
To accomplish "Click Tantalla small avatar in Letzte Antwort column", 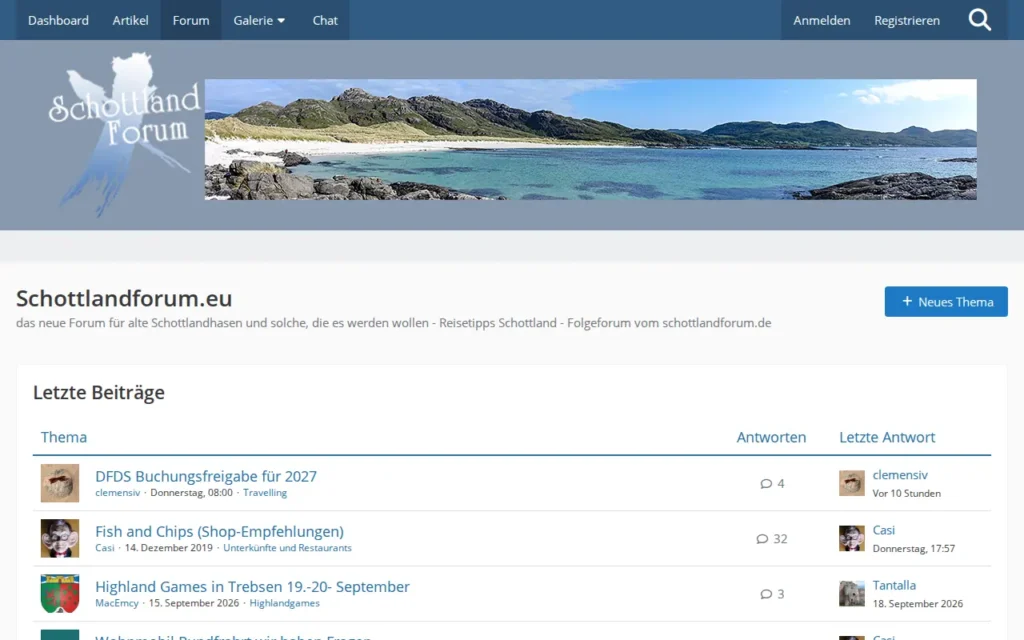I will [x=852, y=594].
